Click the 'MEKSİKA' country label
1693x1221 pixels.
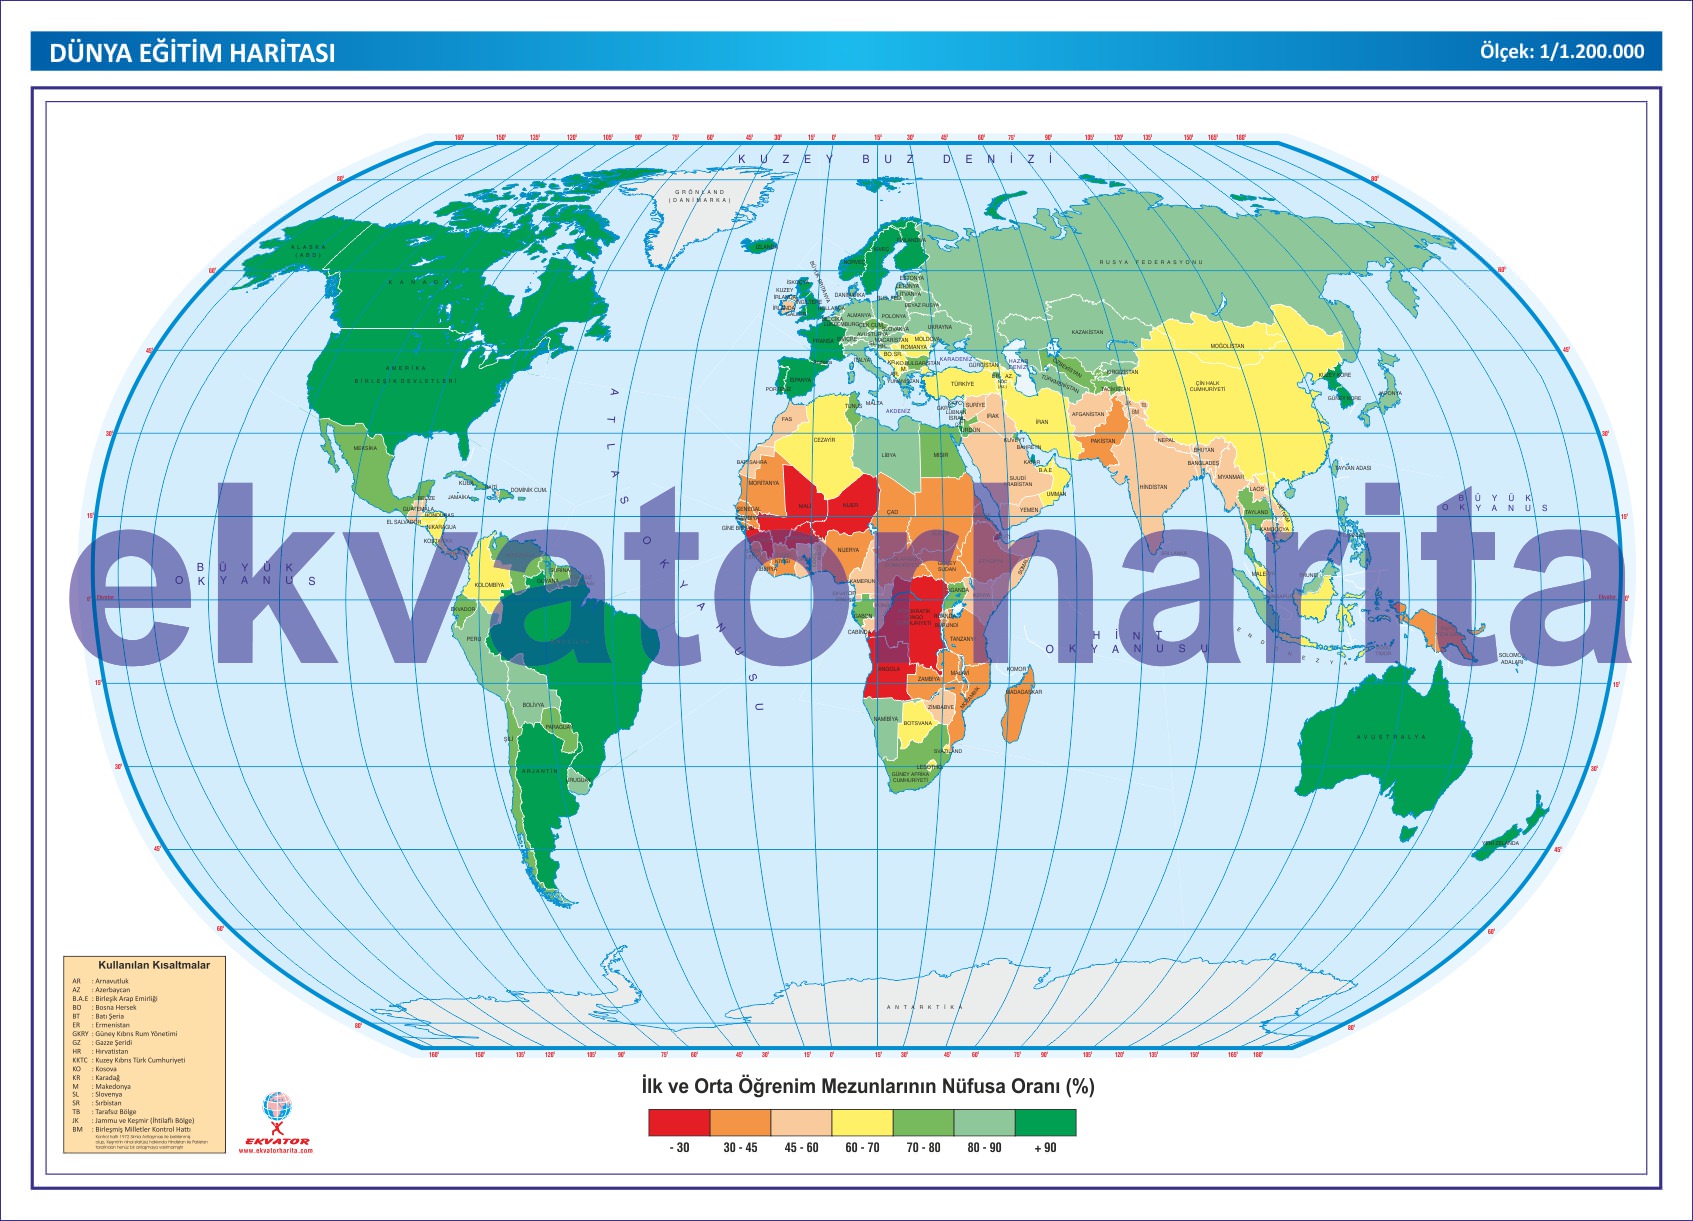tap(366, 448)
